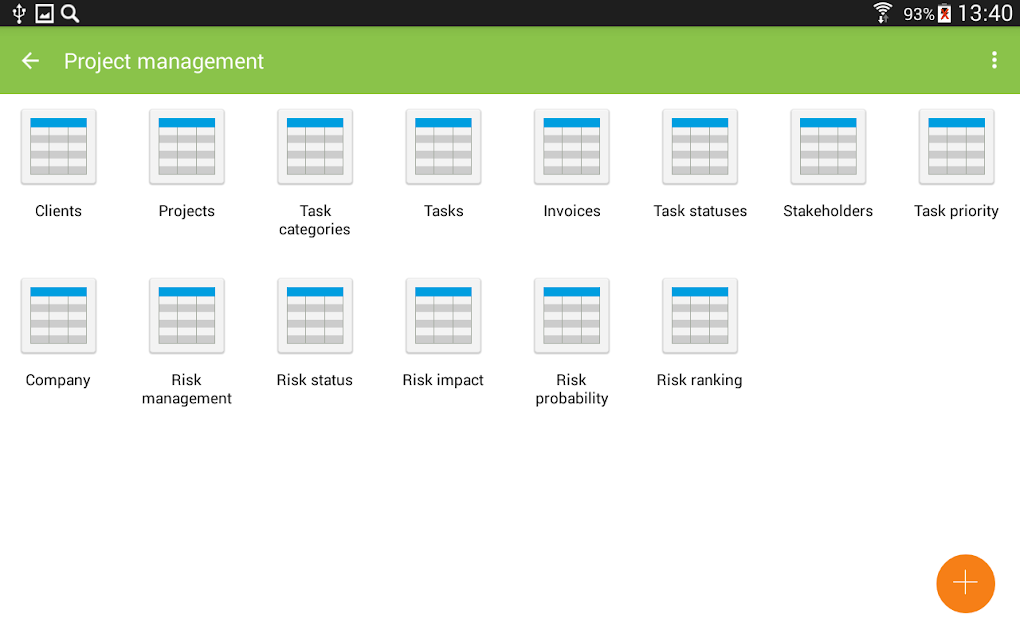Open the three-dot overflow menu
Viewport: 1020px width, 638px height.
pyautogui.click(x=994, y=60)
